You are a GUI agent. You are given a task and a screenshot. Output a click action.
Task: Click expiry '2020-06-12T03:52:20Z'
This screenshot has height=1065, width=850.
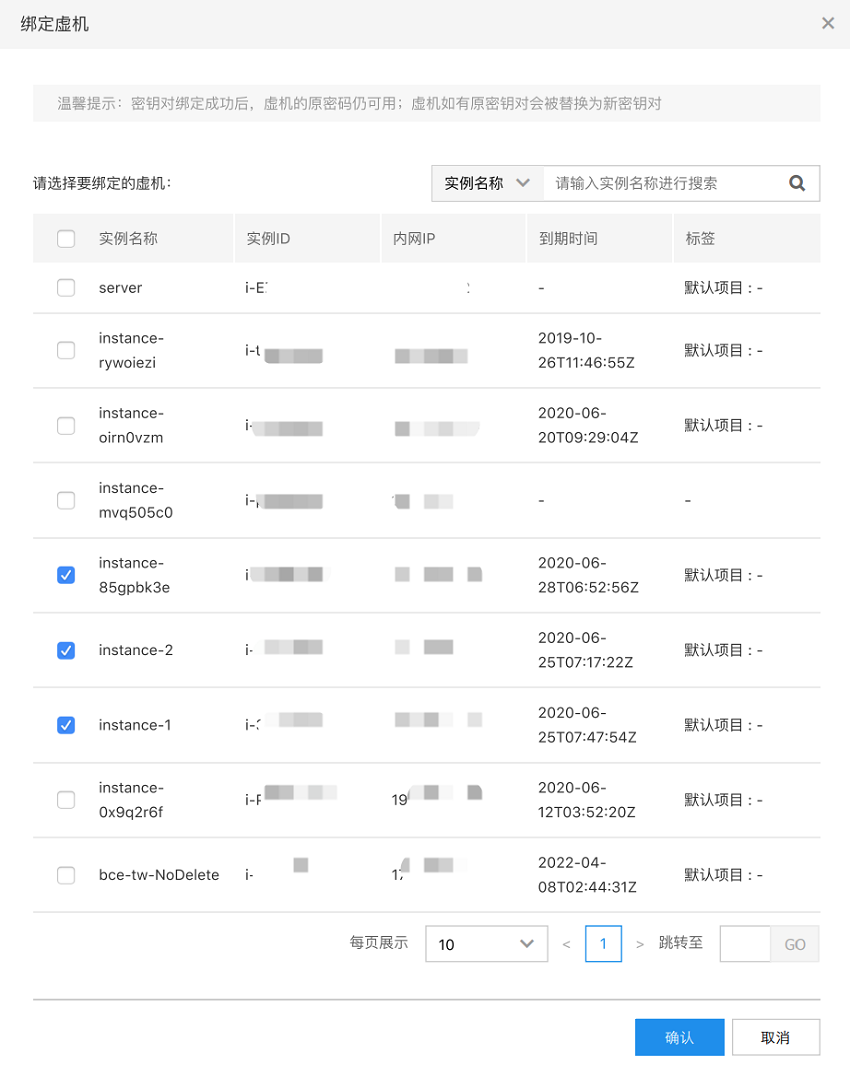587,800
